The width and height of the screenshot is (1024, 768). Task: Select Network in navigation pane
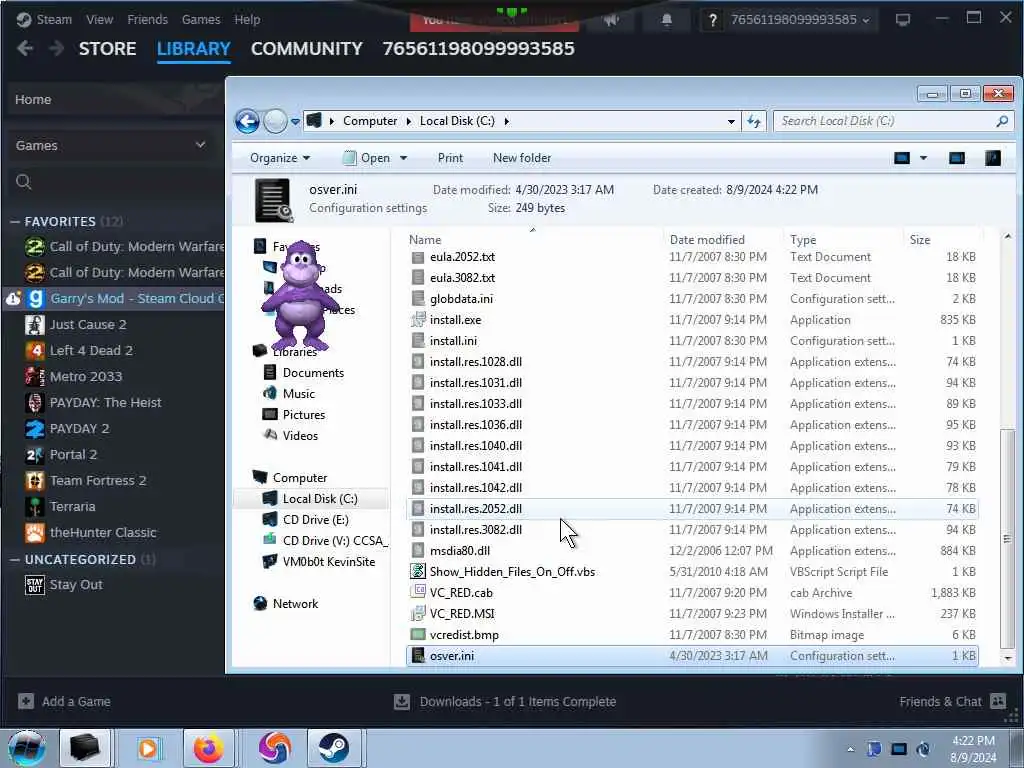click(x=295, y=604)
